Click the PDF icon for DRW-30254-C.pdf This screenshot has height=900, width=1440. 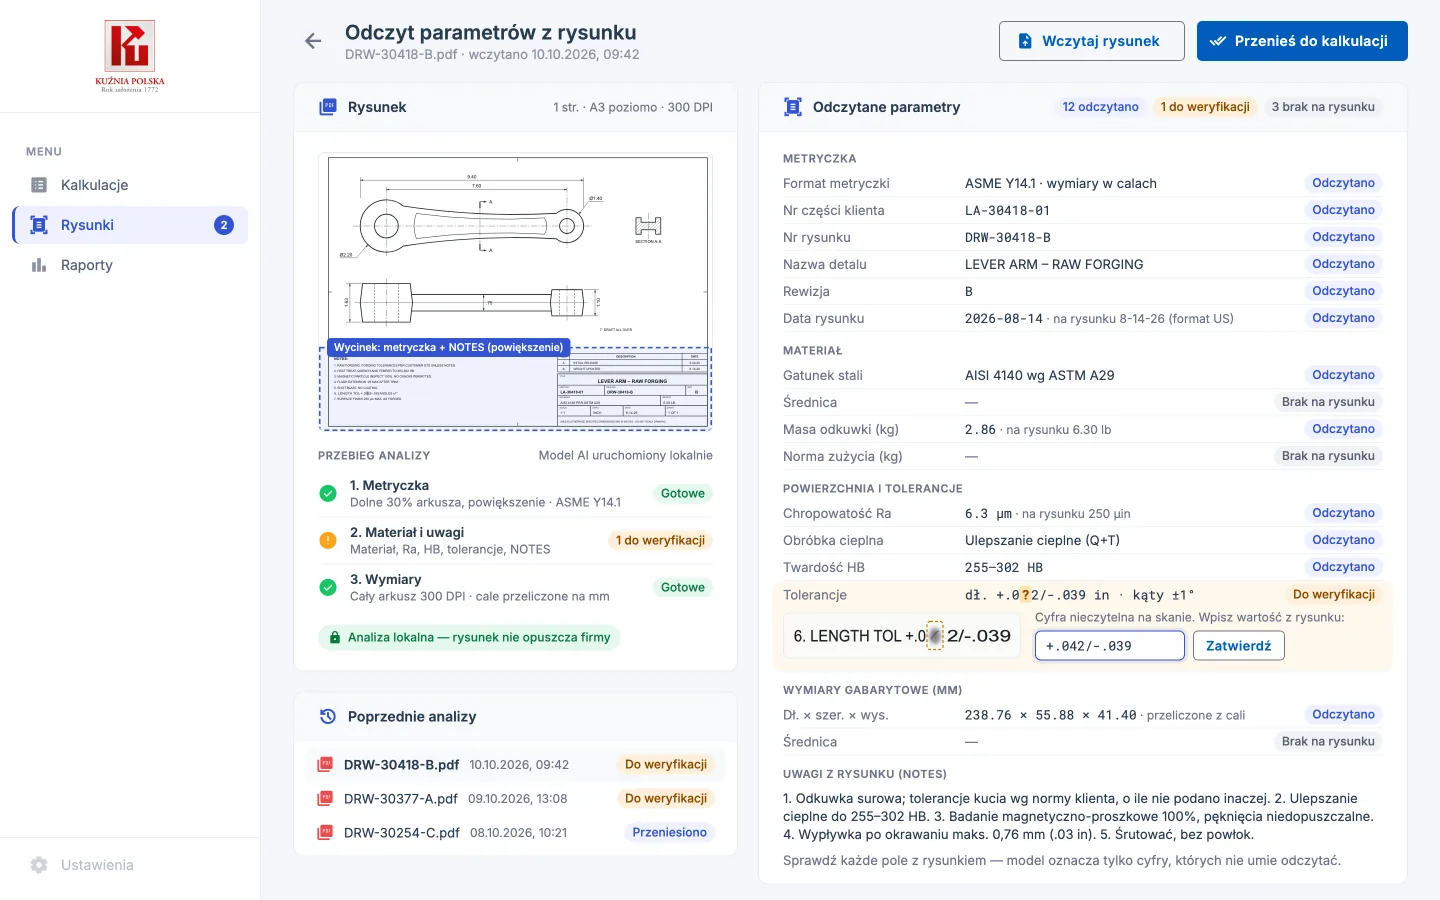[325, 833]
